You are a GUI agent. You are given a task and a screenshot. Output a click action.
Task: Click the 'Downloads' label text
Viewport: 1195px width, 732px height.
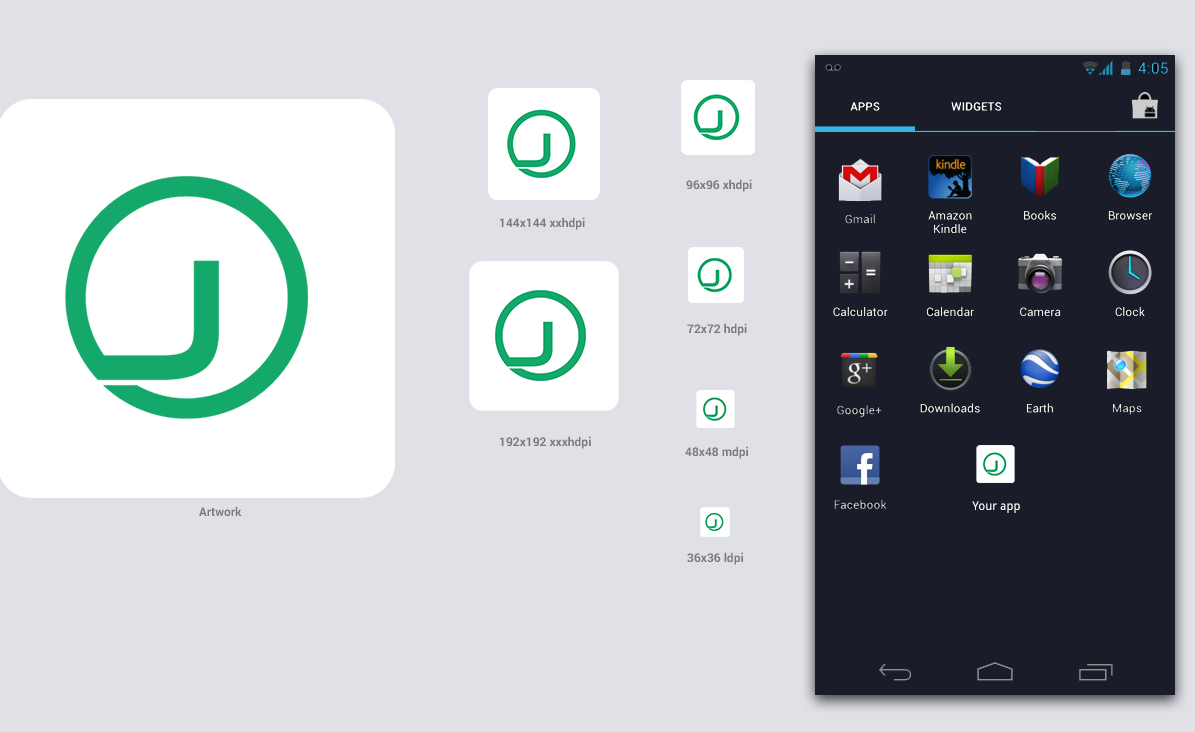click(950, 408)
